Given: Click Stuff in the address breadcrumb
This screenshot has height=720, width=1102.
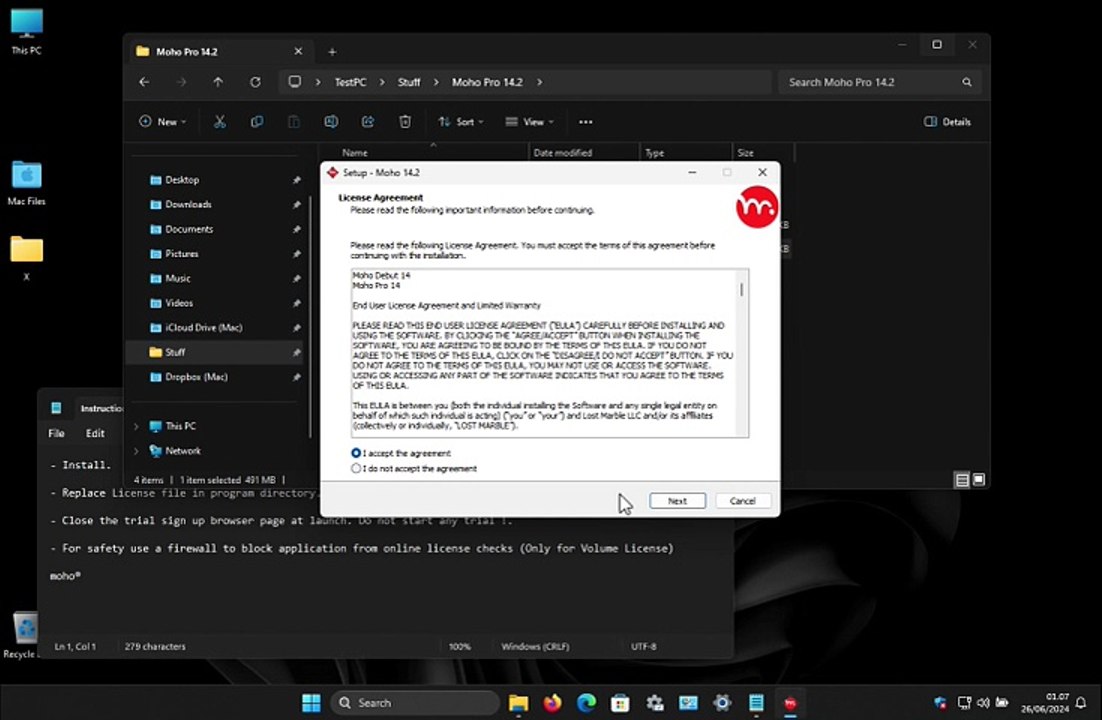Looking at the screenshot, I should point(409,82).
